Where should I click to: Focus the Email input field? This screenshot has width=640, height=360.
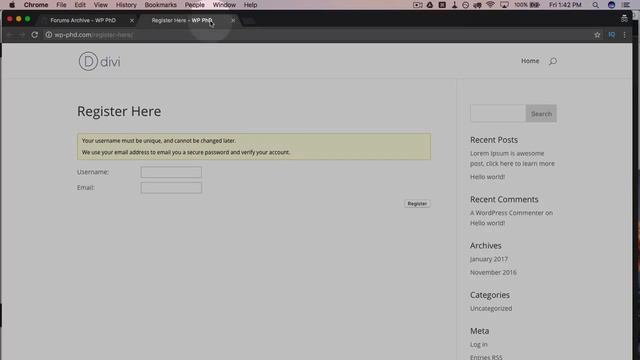tap(171, 188)
